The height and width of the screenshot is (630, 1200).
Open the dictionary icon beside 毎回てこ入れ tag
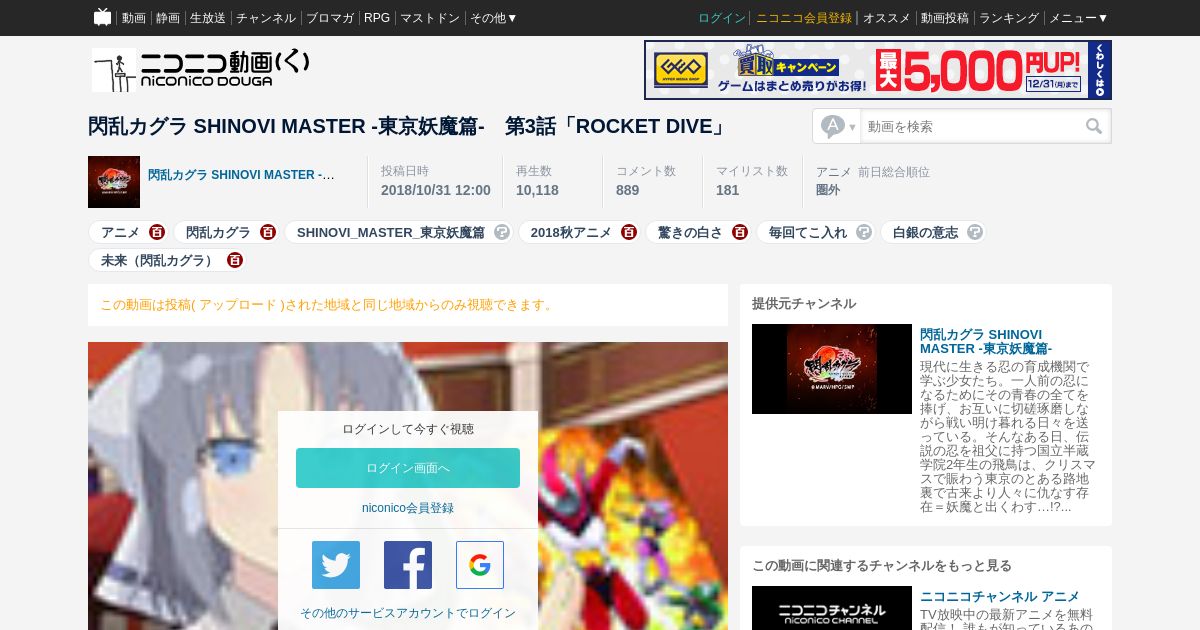point(864,232)
